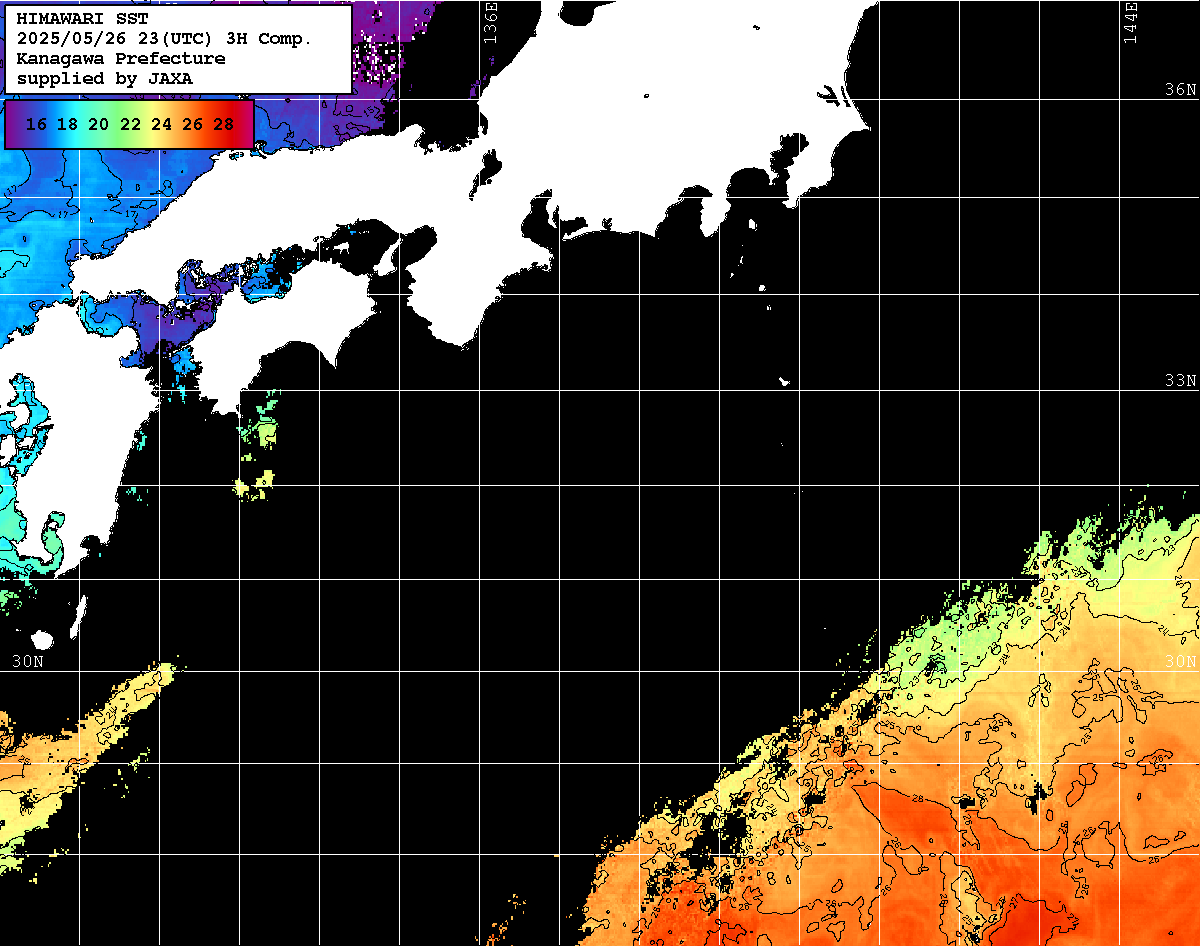Click the 16 value on the color legend
Image resolution: width=1200 pixels, height=946 pixels.
[x=37, y=124]
